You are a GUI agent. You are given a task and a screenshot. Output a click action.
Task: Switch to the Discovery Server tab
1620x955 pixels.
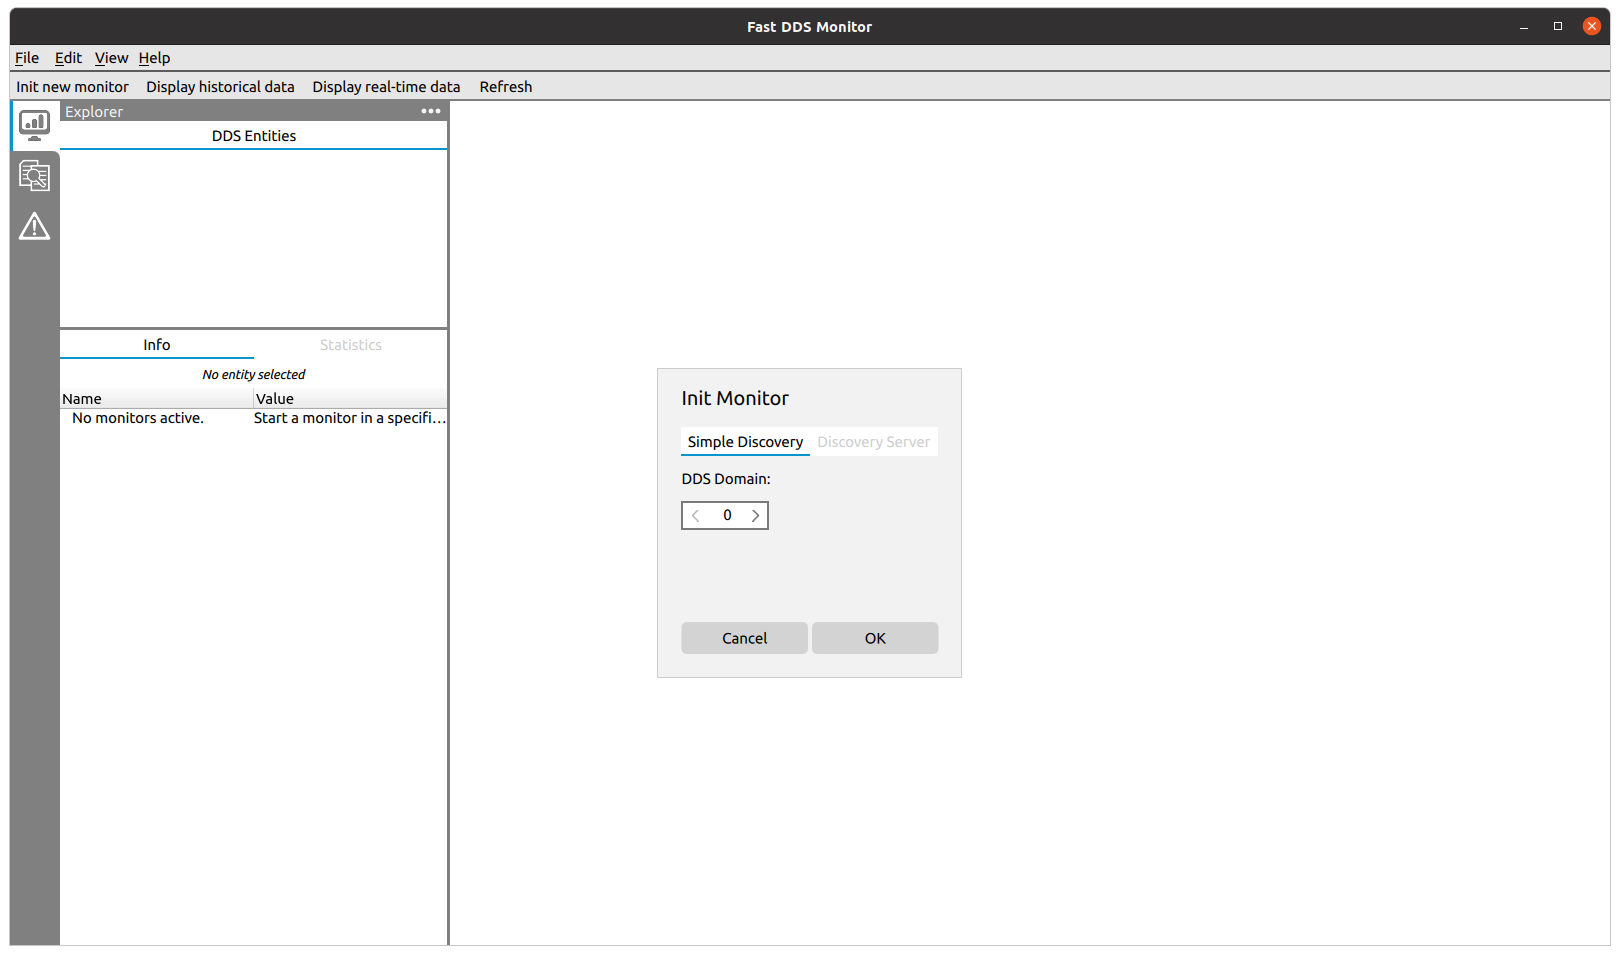[x=873, y=442]
